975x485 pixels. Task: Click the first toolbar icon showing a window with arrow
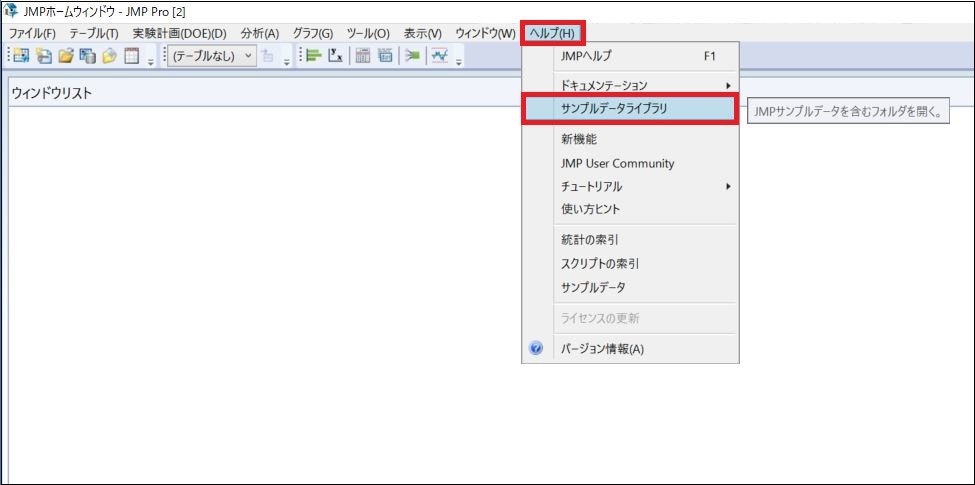[x=21, y=56]
